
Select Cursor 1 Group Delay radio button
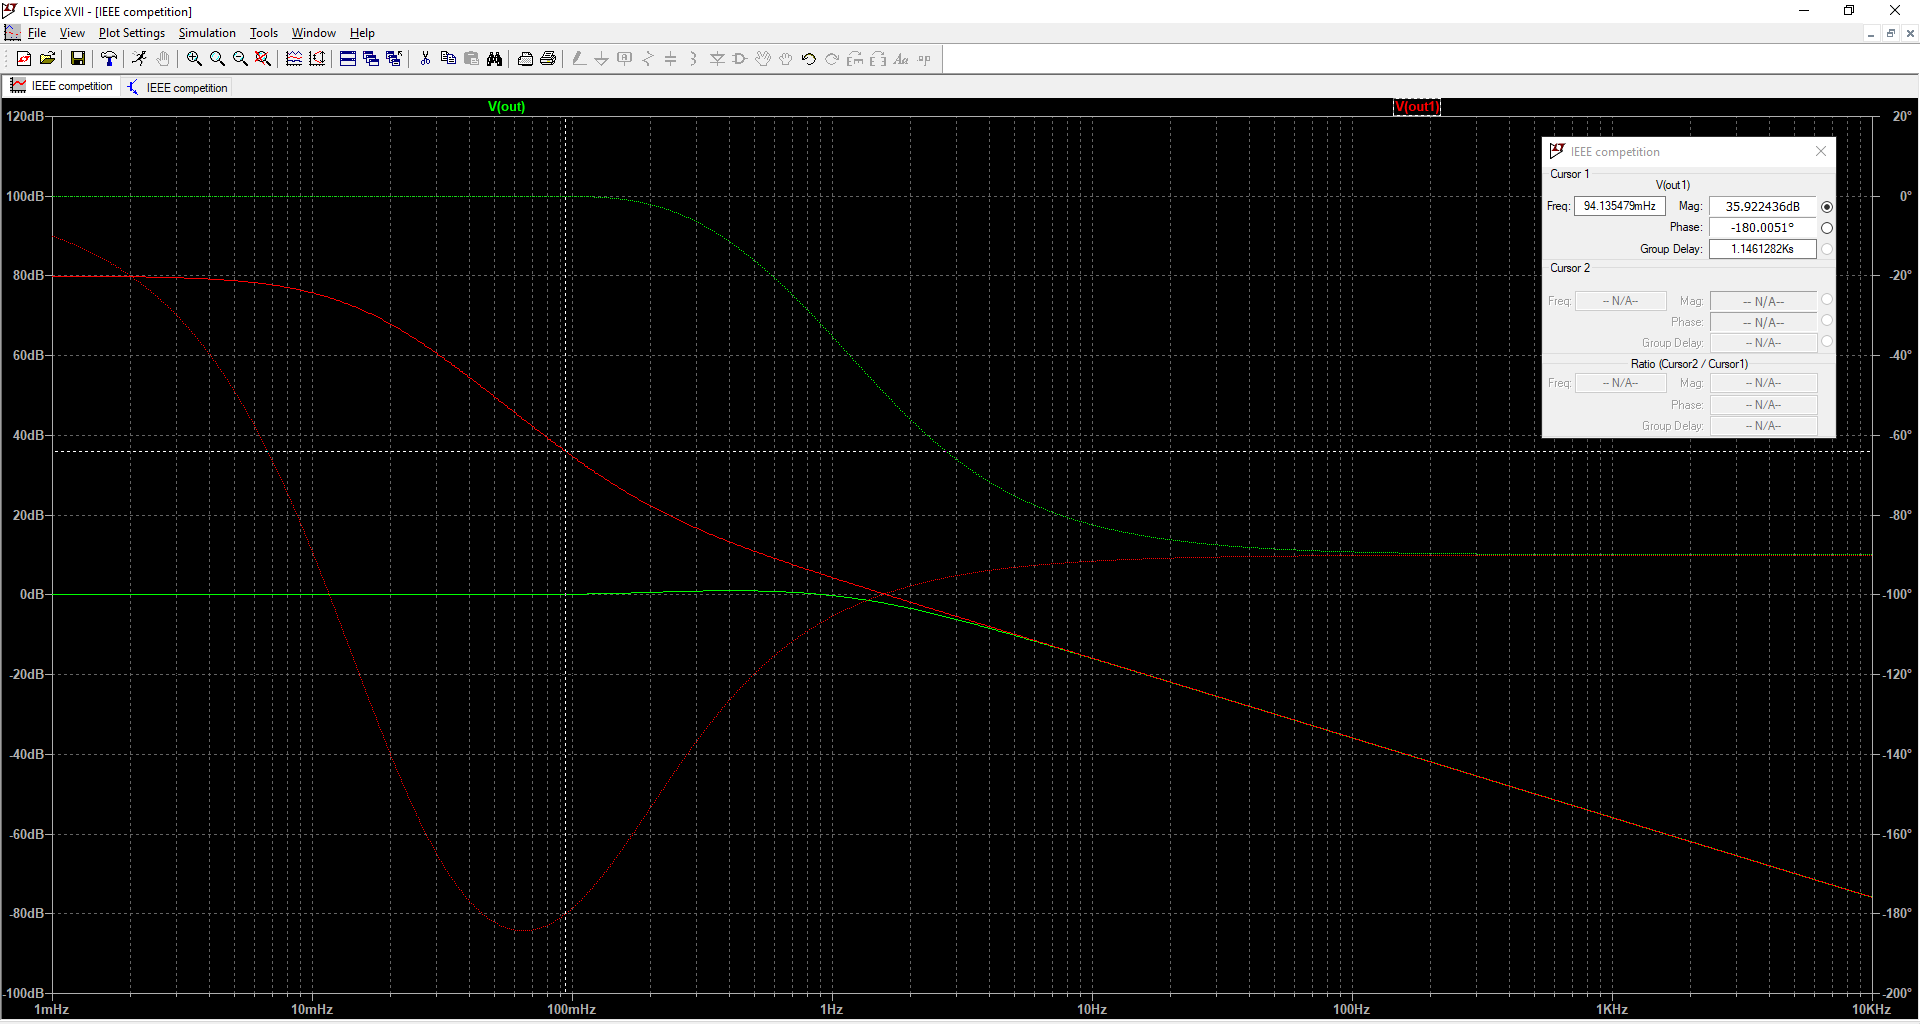(x=1827, y=249)
